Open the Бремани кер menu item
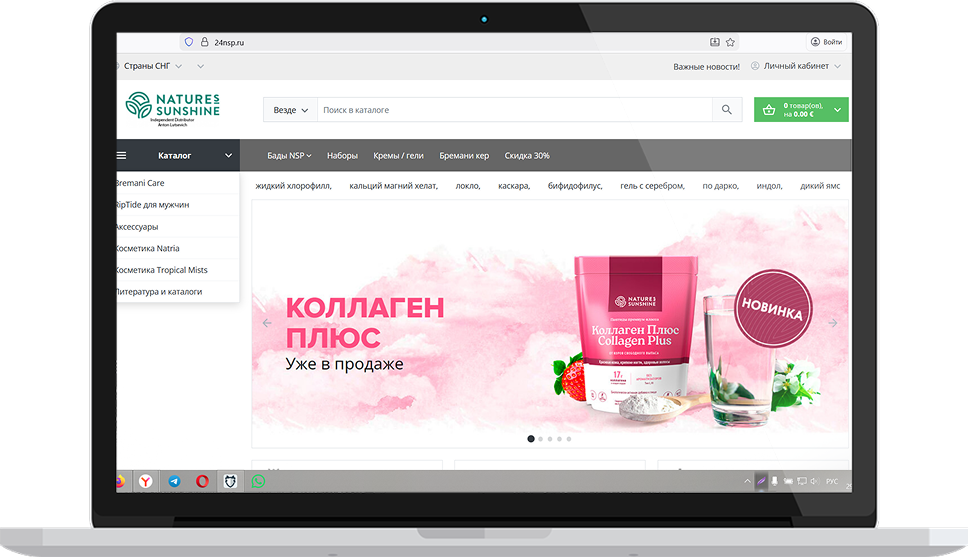The image size is (968, 557). pos(464,156)
